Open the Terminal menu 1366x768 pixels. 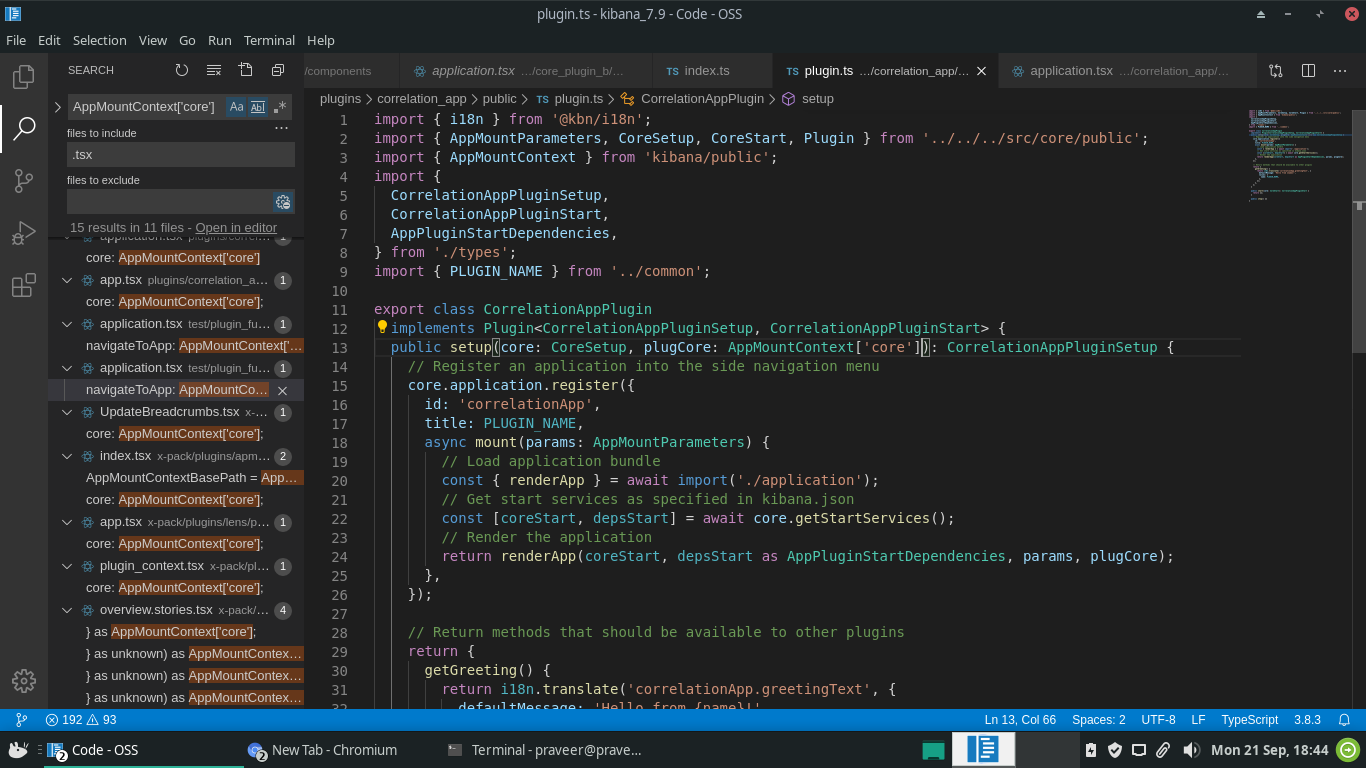(269, 40)
